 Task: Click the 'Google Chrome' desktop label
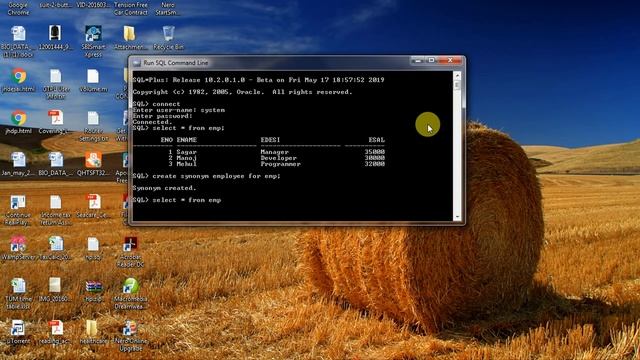click(x=18, y=9)
